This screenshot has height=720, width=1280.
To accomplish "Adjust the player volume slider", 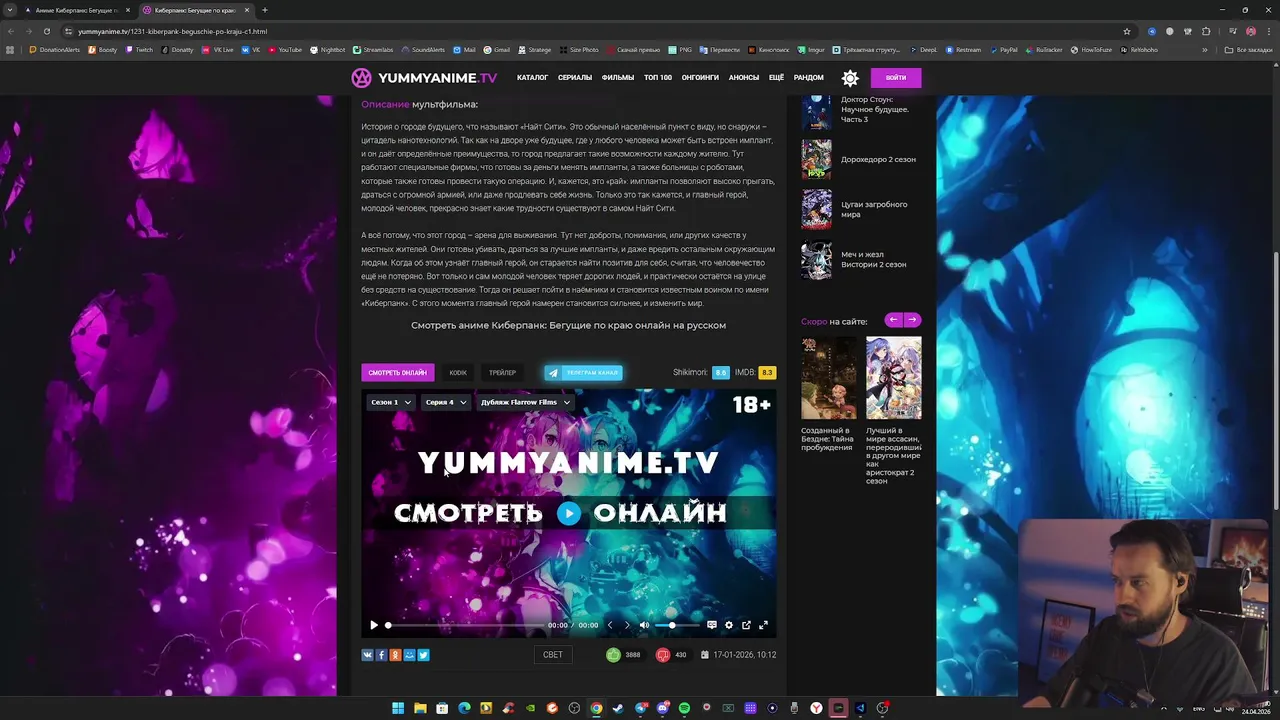I will 677,625.
